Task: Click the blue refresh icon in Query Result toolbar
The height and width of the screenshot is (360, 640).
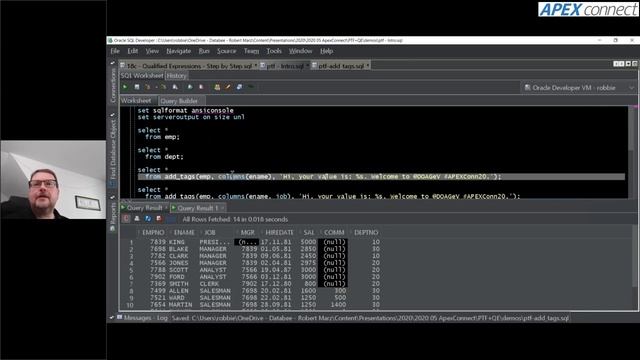Action: click(148, 219)
